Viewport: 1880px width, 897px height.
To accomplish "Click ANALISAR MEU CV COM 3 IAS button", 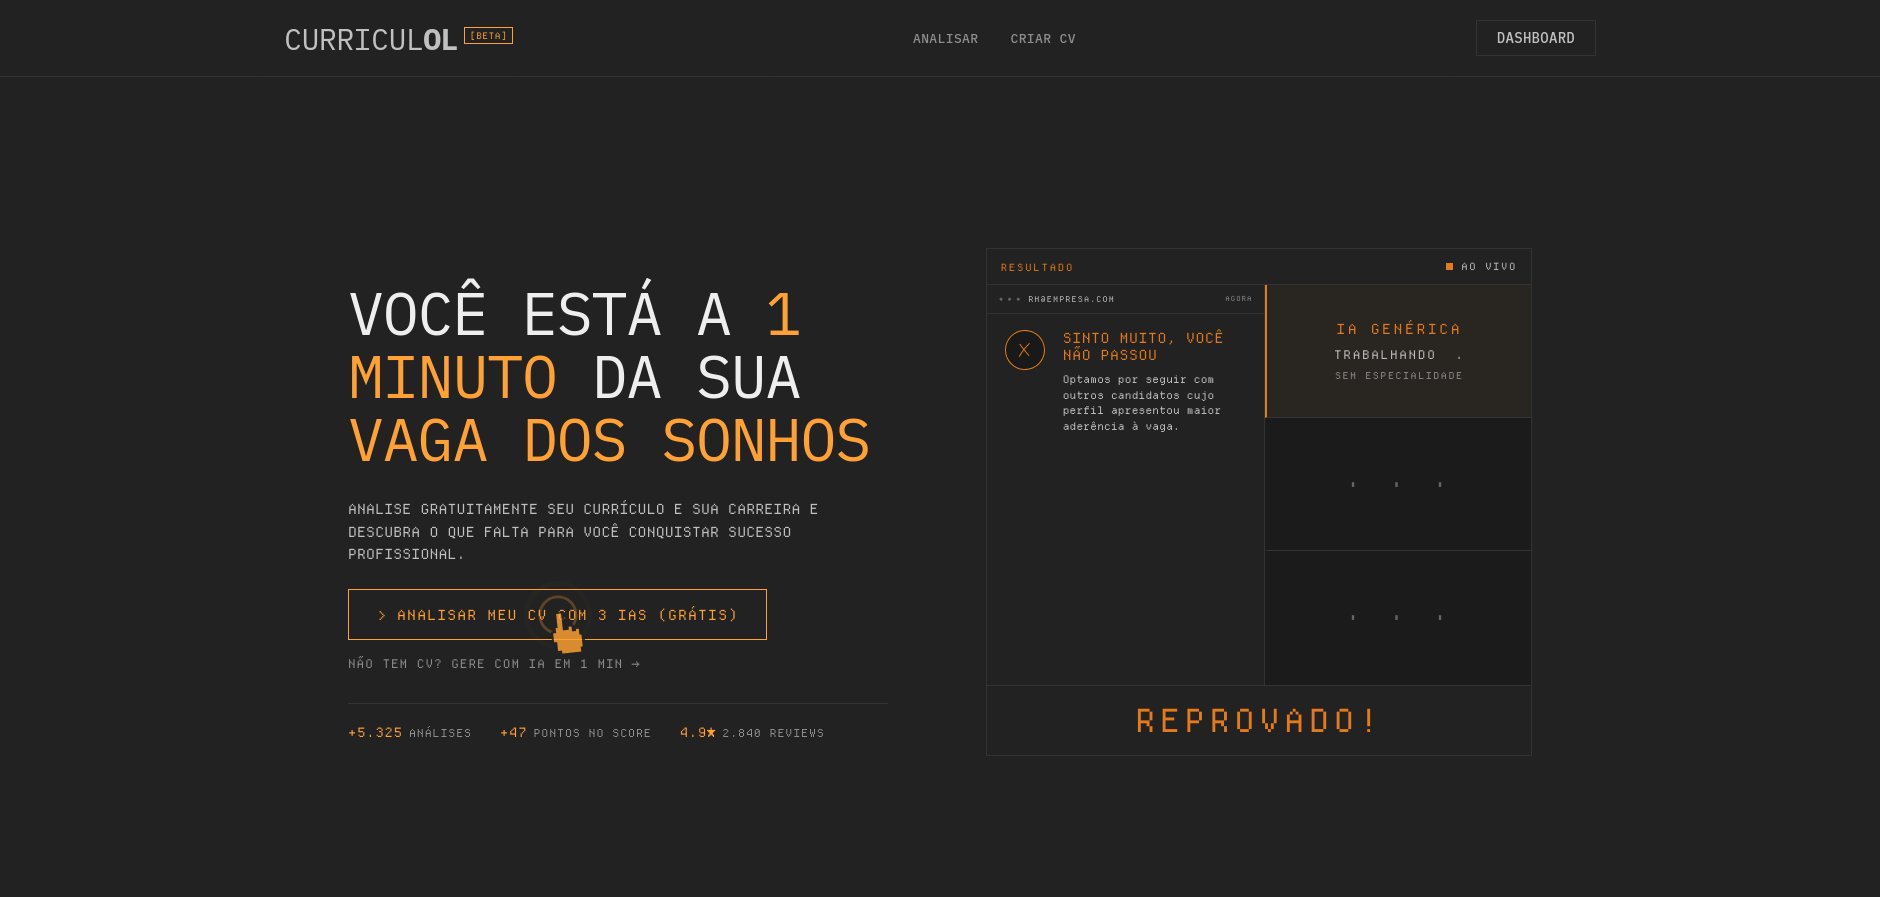I will tap(557, 614).
